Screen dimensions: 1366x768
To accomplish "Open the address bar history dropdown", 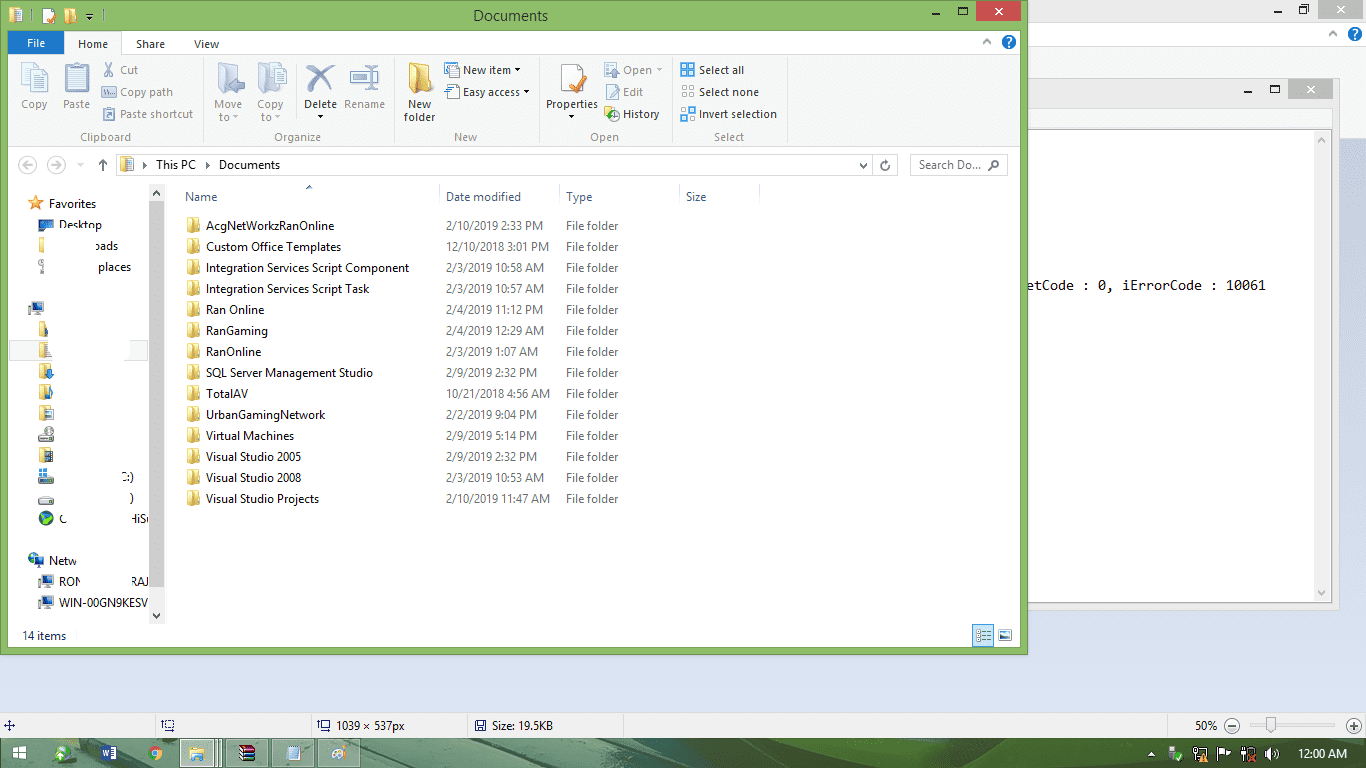I will coord(864,165).
